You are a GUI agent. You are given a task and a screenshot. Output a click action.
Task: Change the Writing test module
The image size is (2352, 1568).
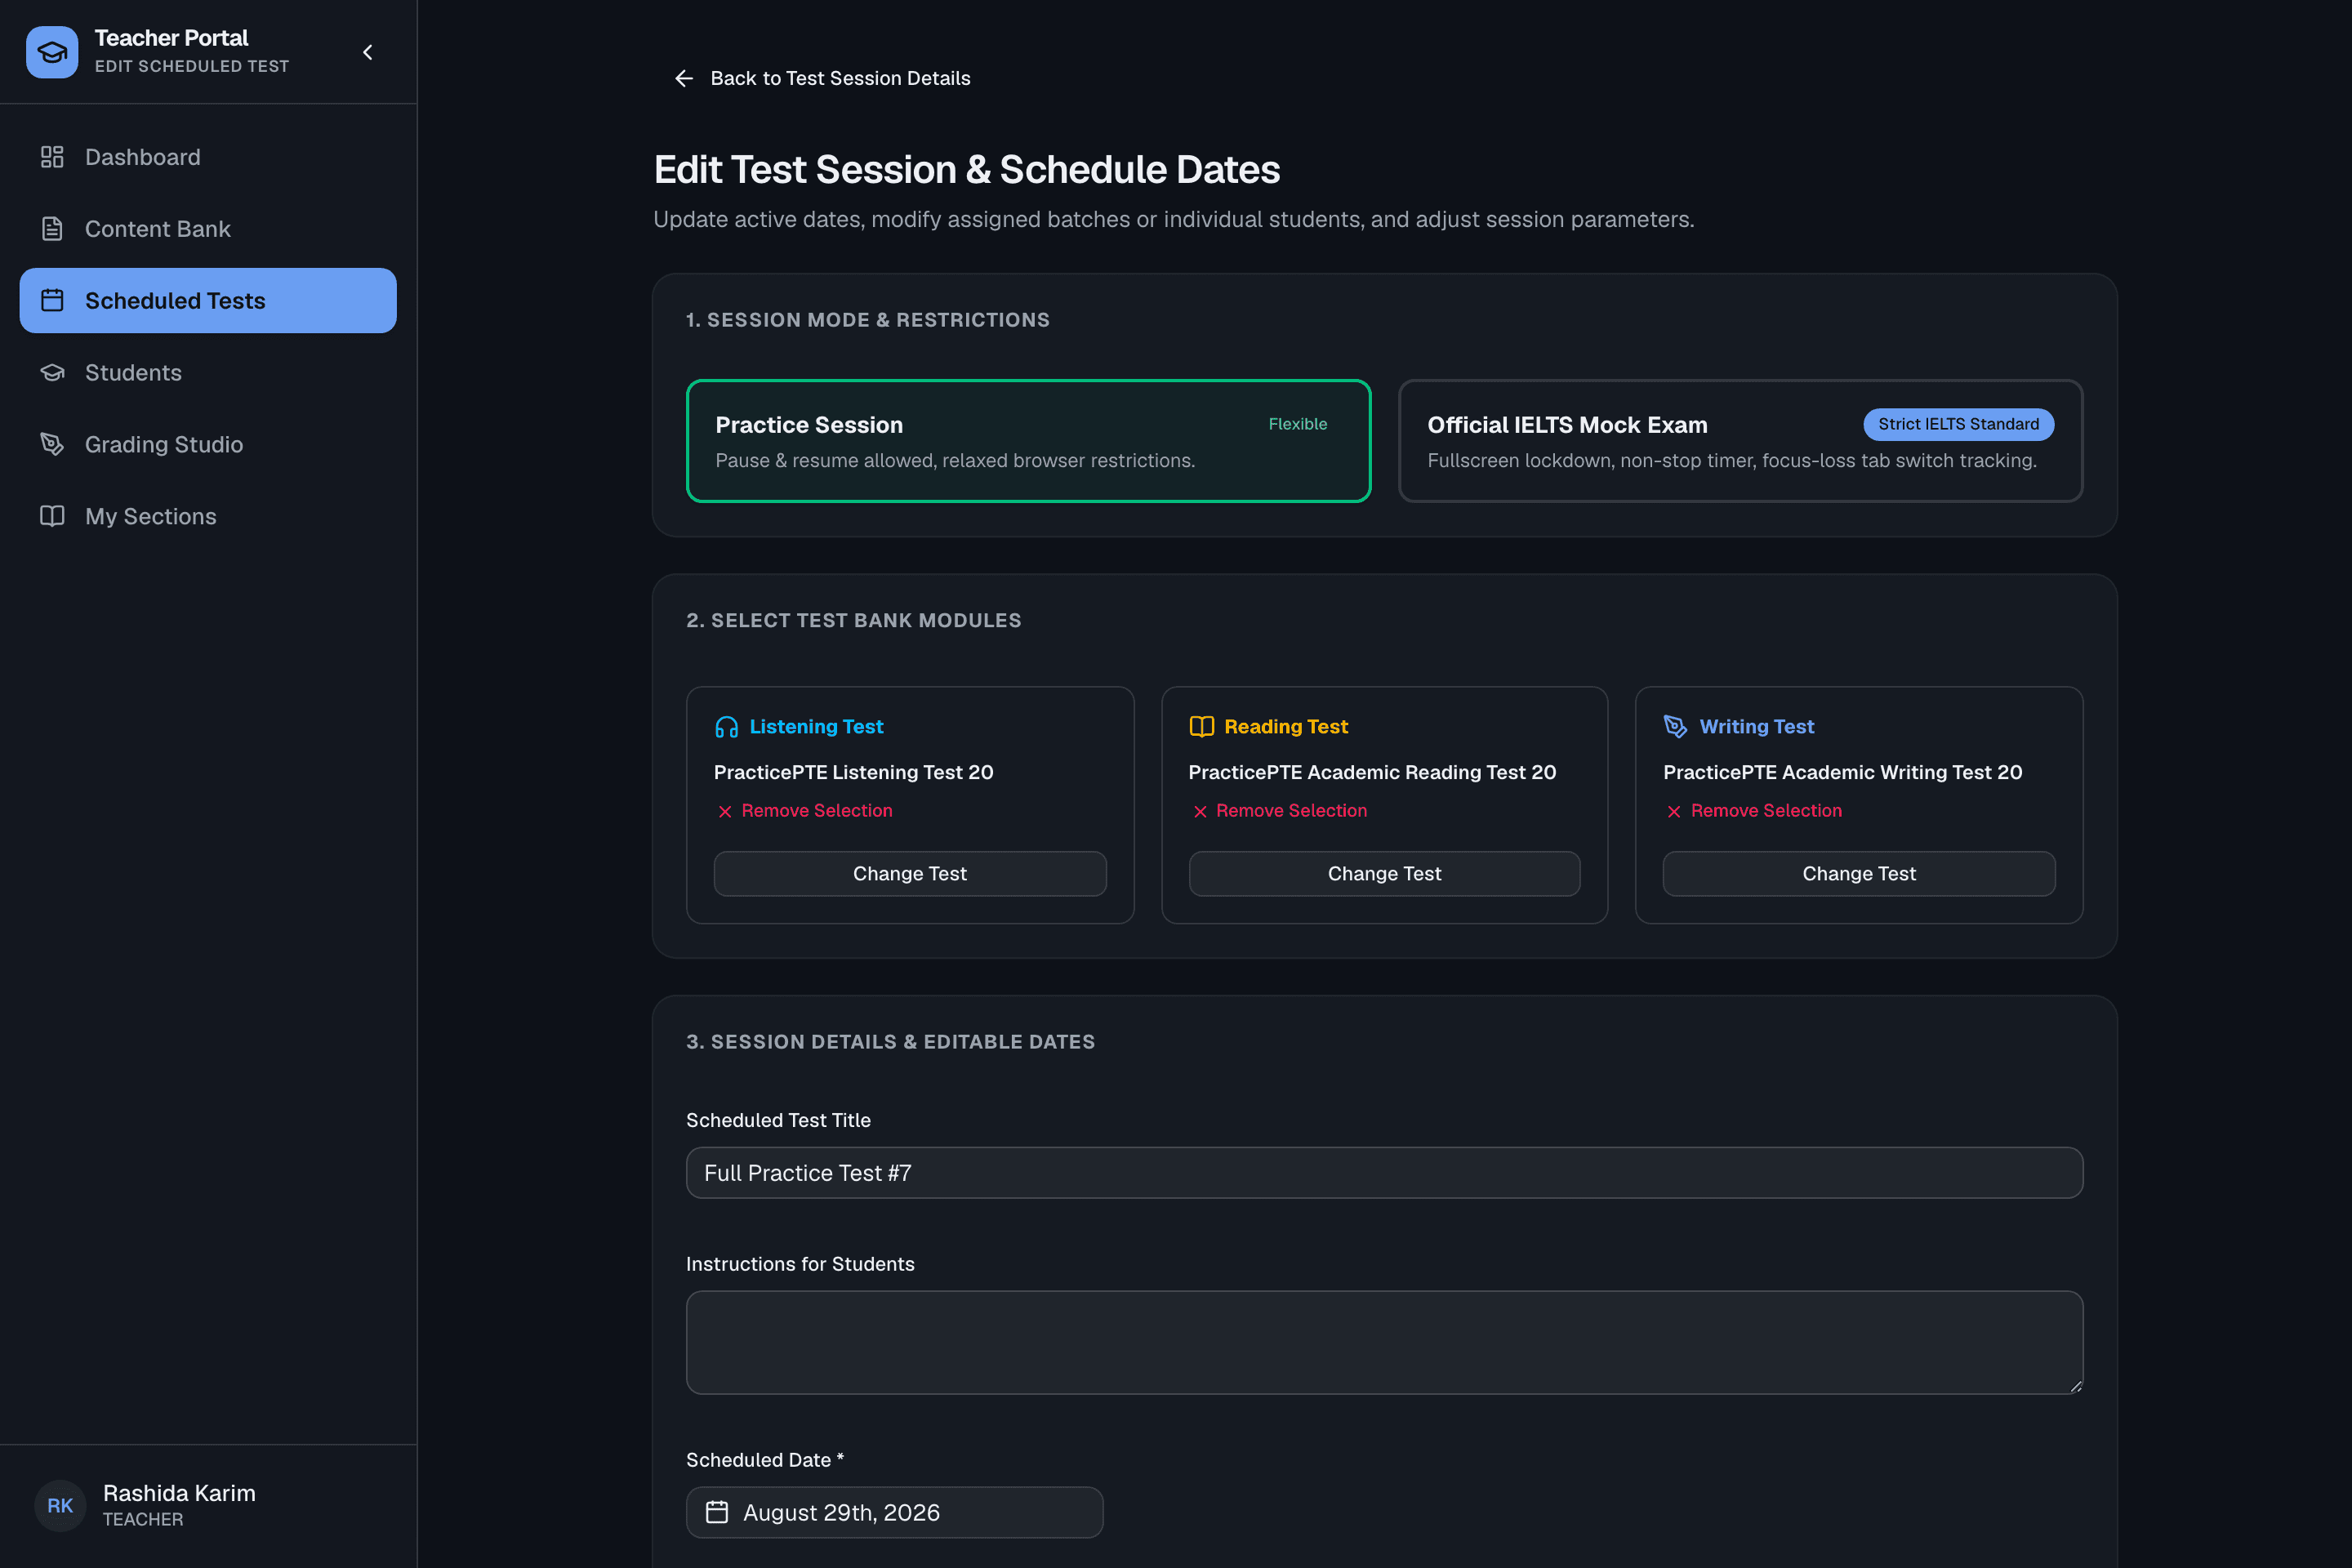1859,874
